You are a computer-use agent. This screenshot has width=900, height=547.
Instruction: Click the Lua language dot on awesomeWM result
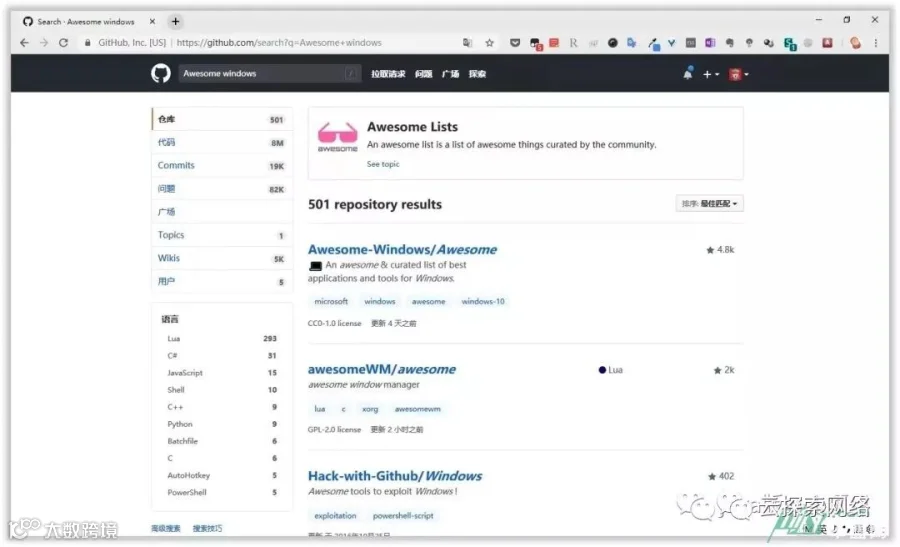pos(602,370)
